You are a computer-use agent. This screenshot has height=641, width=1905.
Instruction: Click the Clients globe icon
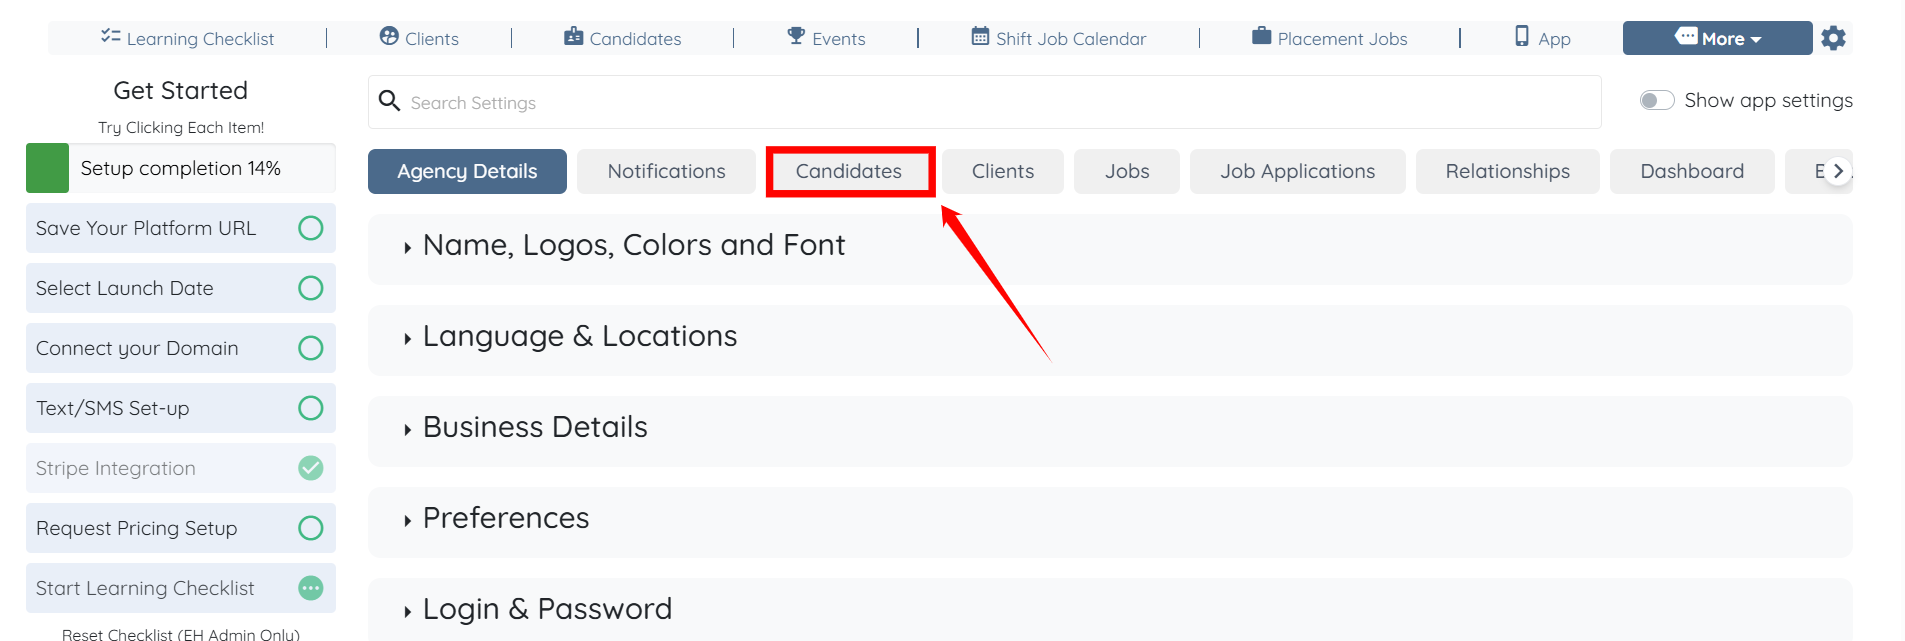[x=389, y=37]
